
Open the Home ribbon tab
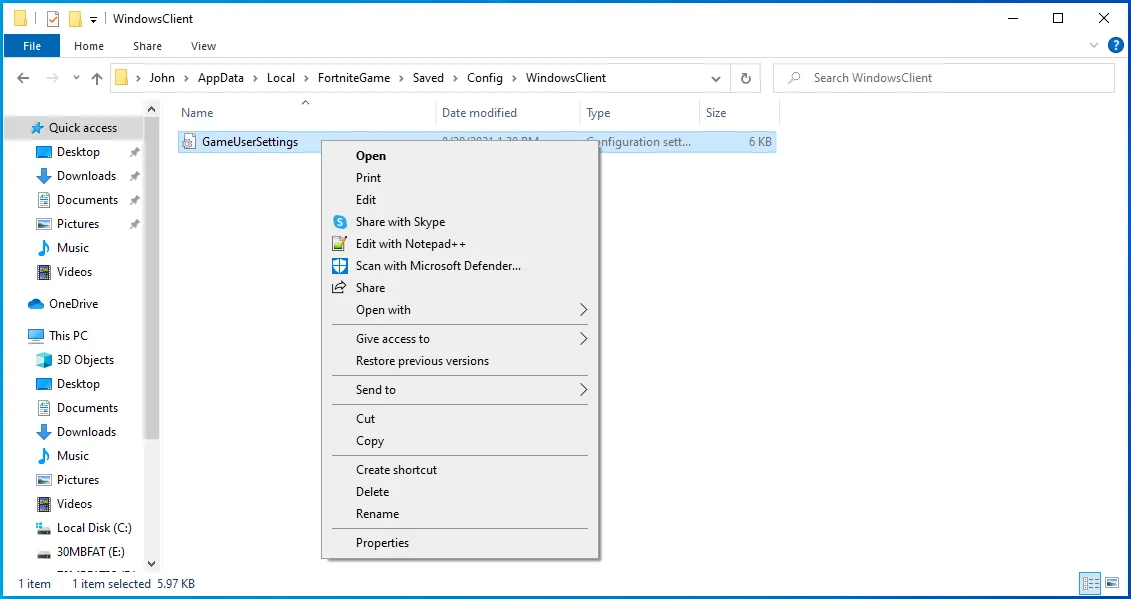coord(89,45)
